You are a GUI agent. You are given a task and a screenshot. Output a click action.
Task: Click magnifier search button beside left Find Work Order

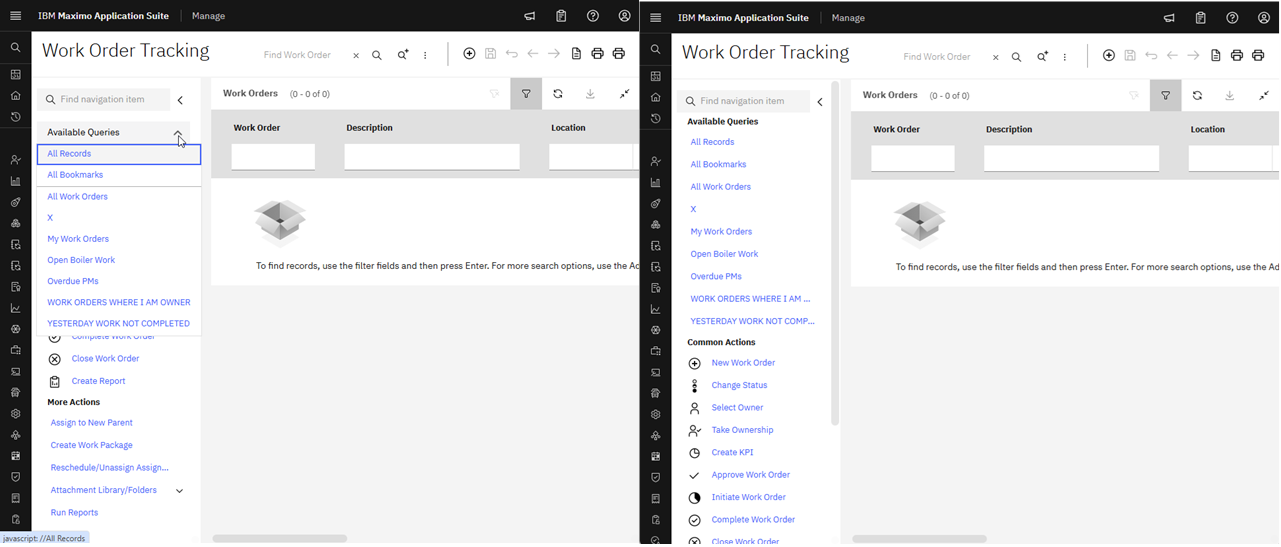(377, 55)
